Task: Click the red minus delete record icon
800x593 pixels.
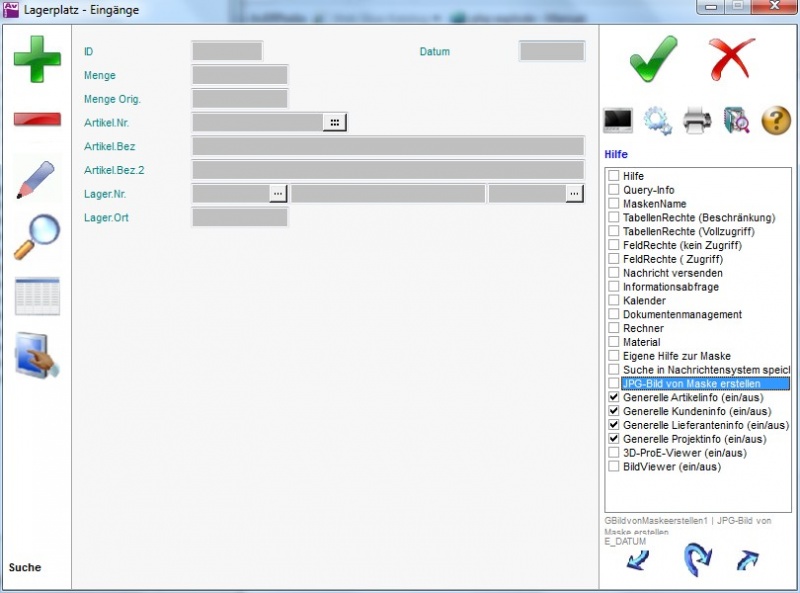Action: 37,119
